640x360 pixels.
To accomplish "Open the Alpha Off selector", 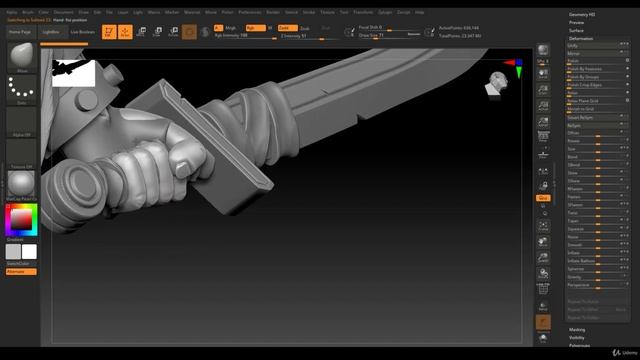I will tap(22, 122).
